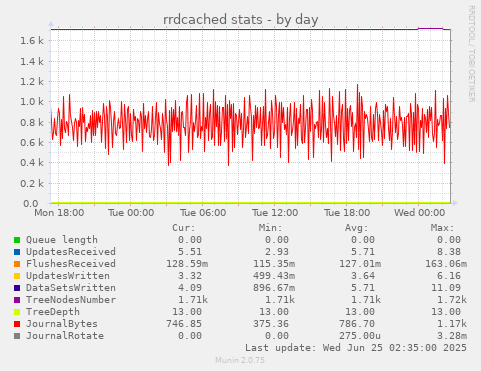Screen dimensions: 481x371
Task: Click the UpdatesWritten avg value 3.64
Action: tap(363, 276)
